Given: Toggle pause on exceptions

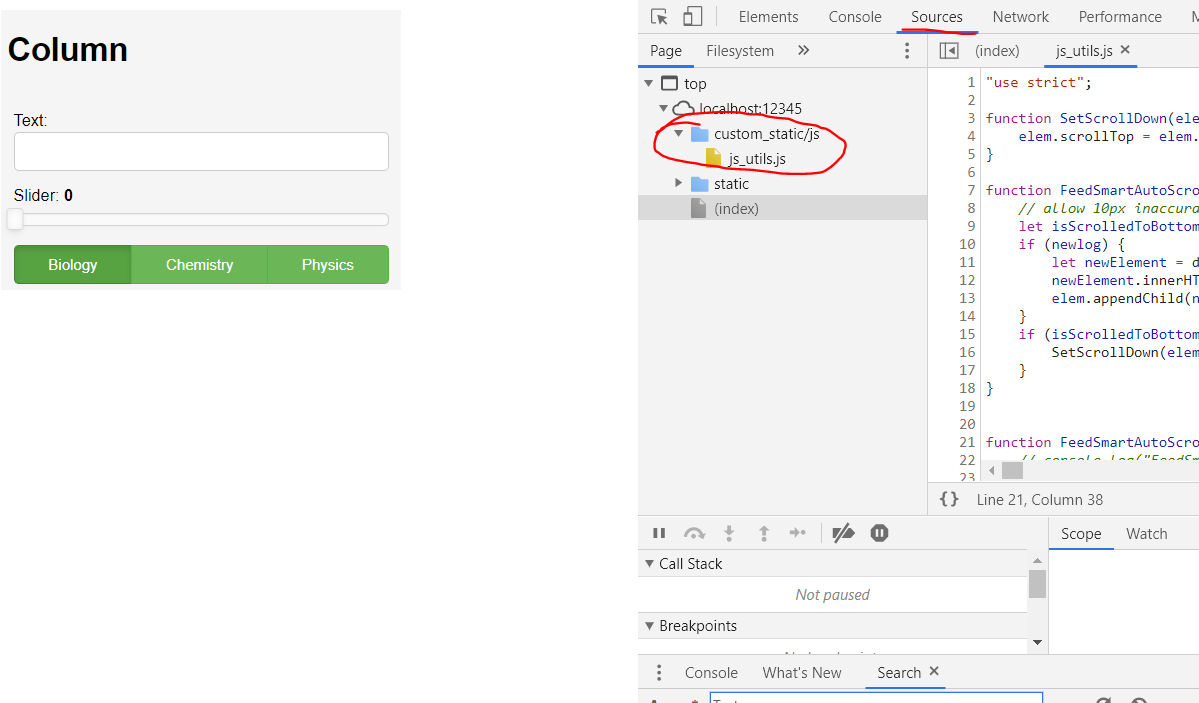Looking at the screenshot, I should coord(879,532).
